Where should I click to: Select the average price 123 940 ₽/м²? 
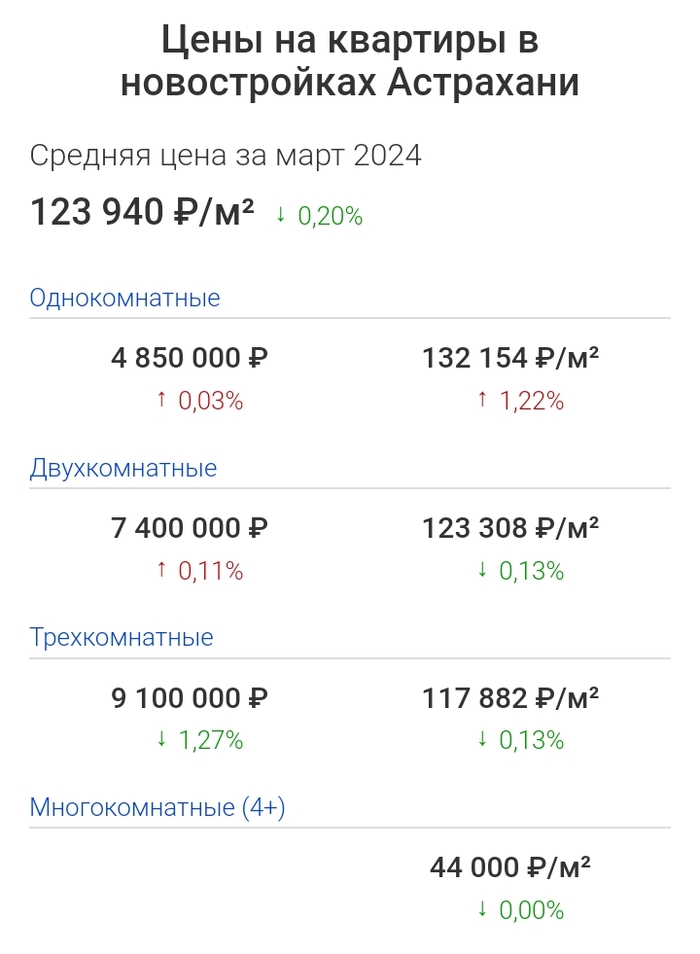point(142,213)
